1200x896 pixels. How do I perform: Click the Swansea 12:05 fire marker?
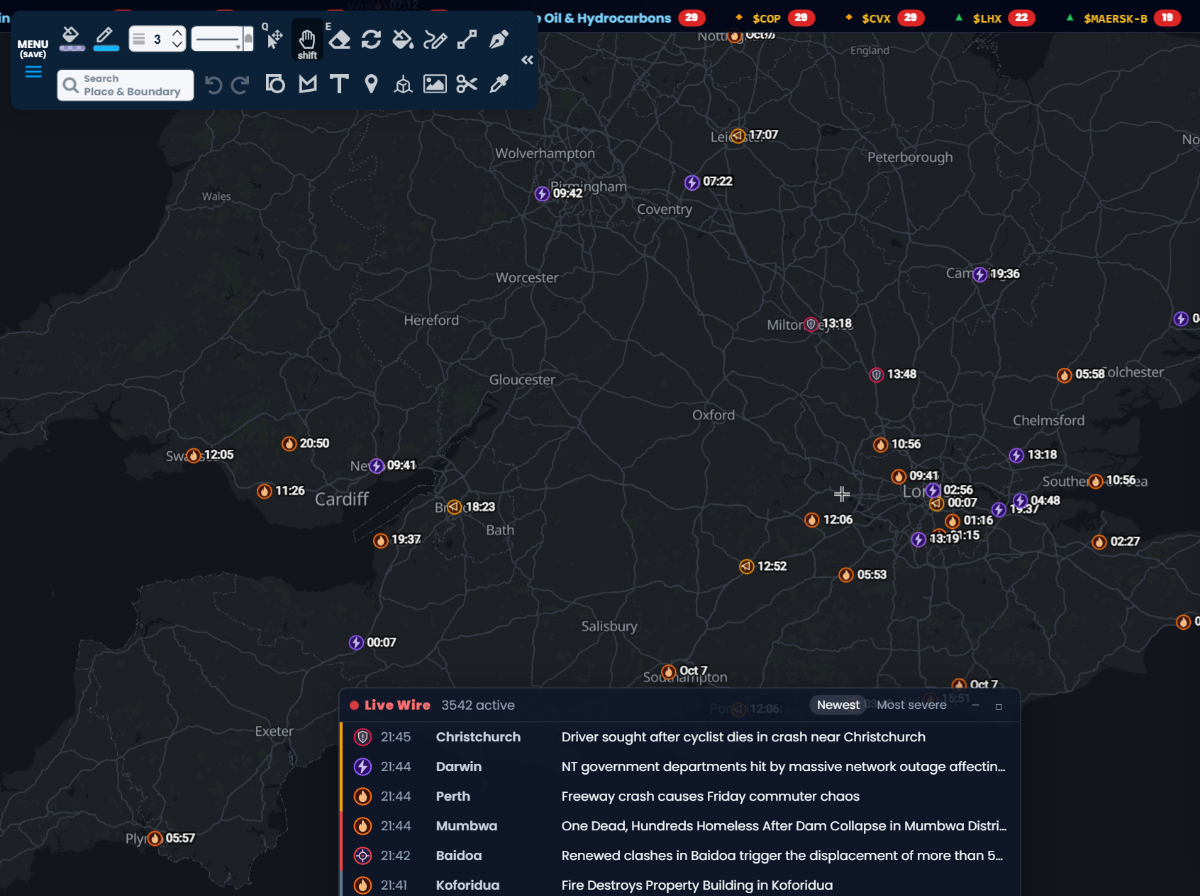[x=193, y=455]
